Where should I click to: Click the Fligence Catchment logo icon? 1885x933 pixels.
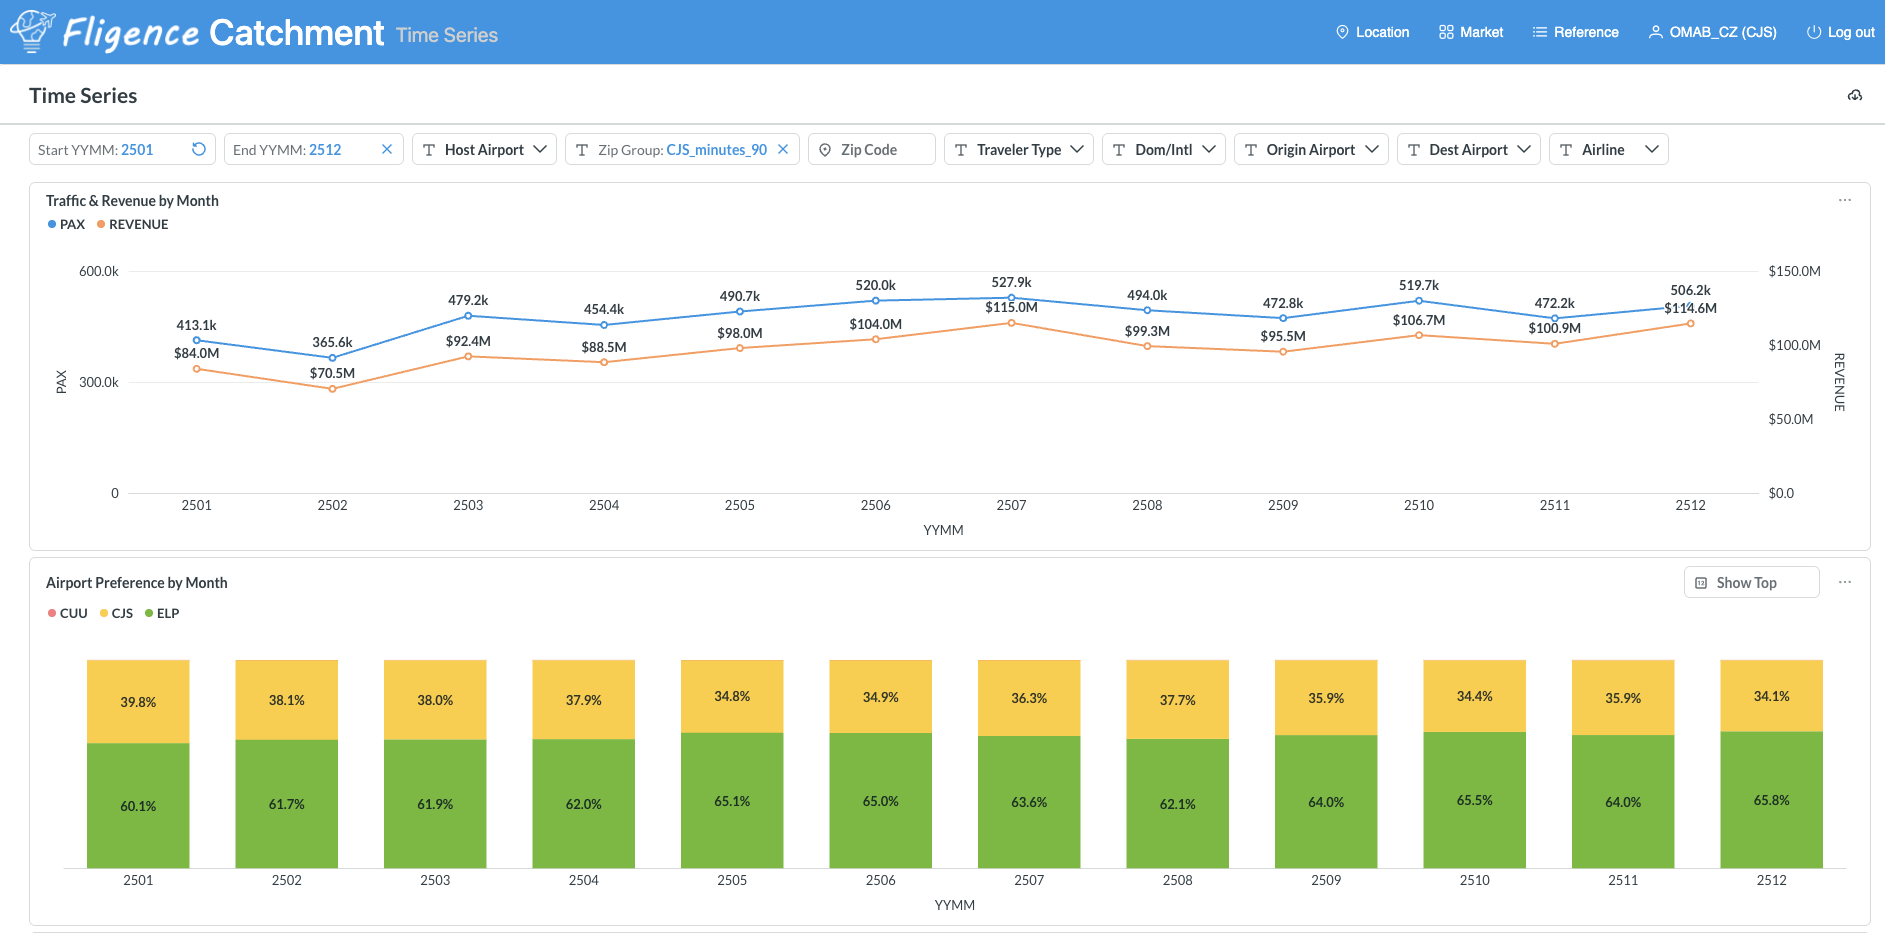coord(31,31)
